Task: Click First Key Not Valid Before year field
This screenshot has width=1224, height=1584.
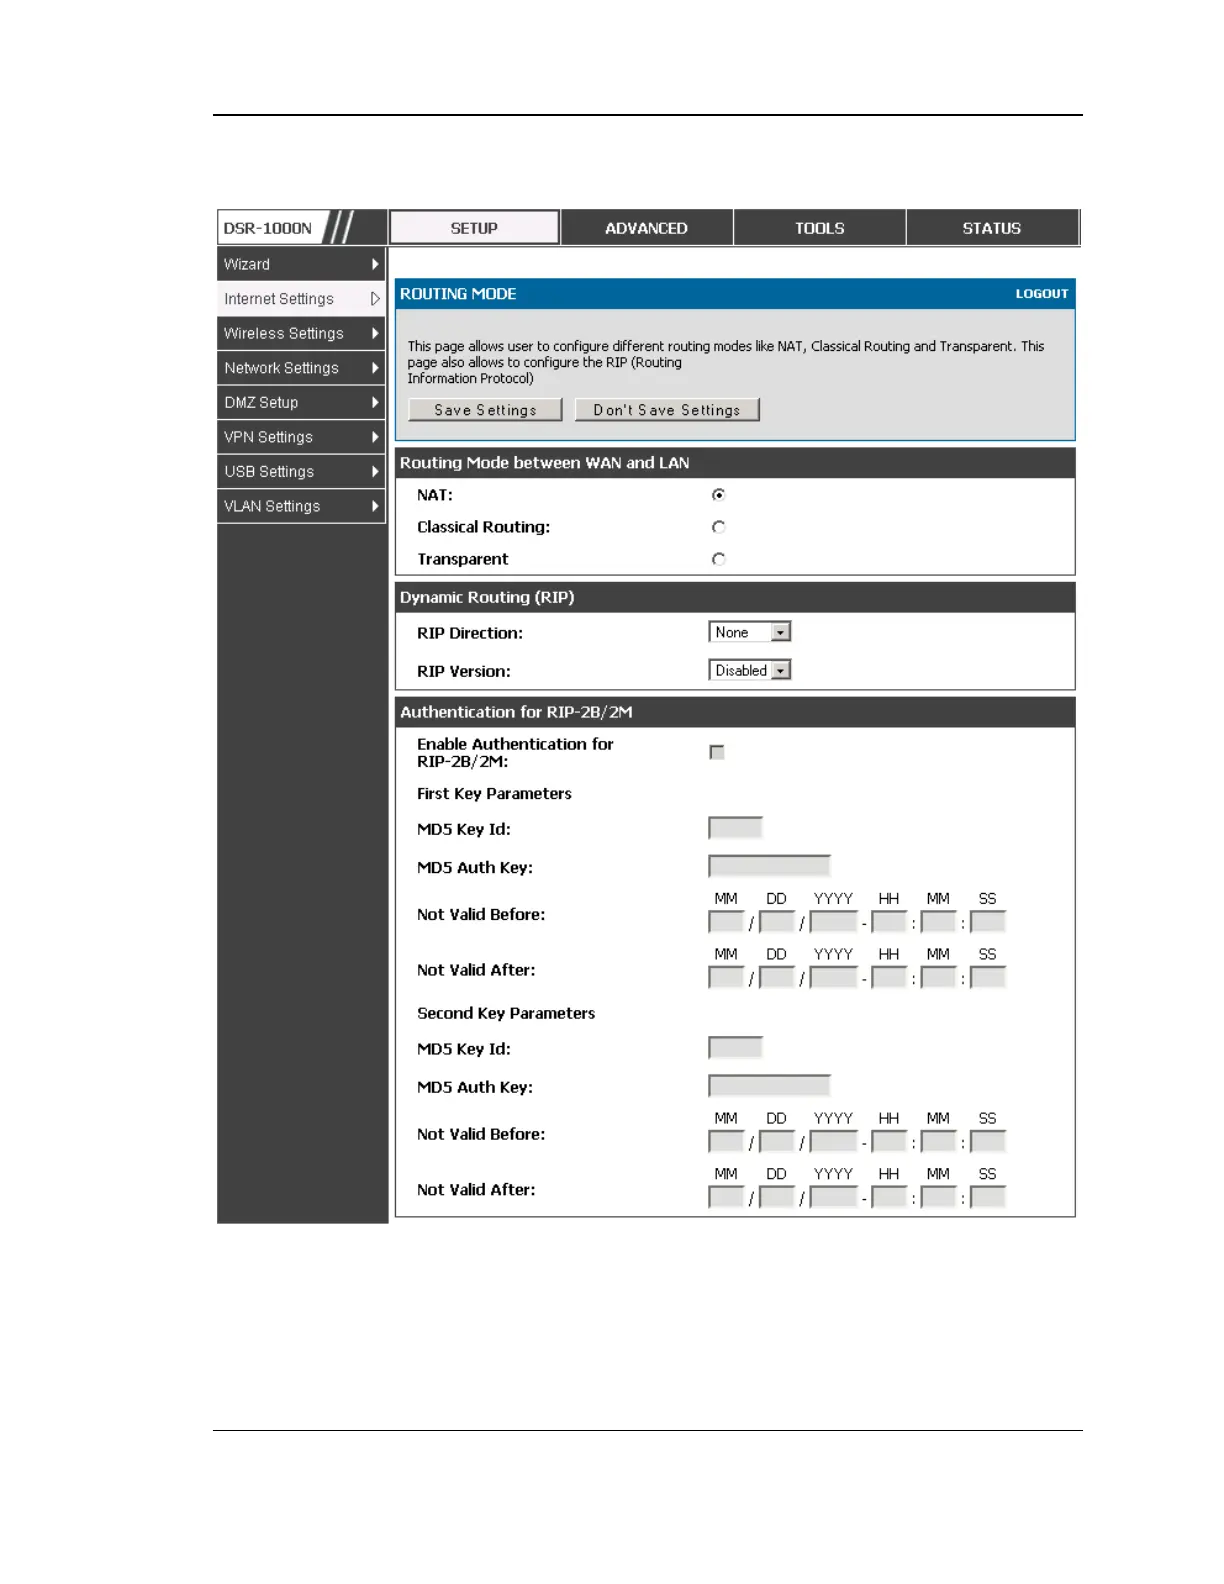Action: (834, 922)
